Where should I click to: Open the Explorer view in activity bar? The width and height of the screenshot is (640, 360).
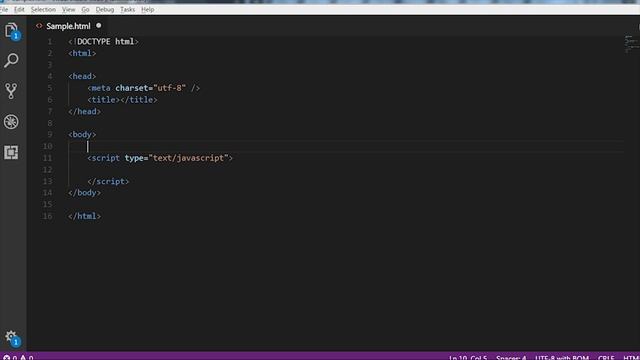click(x=11, y=30)
